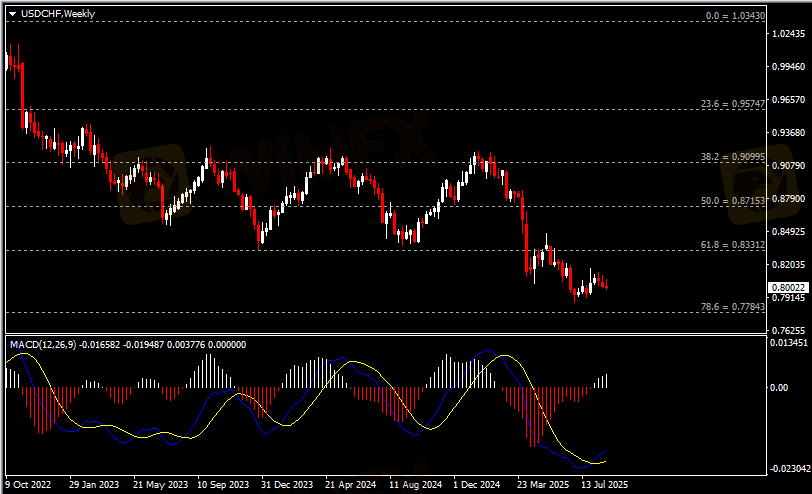Click price scale value 0.79145
The width and height of the screenshot is (812, 494).
point(788,298)
